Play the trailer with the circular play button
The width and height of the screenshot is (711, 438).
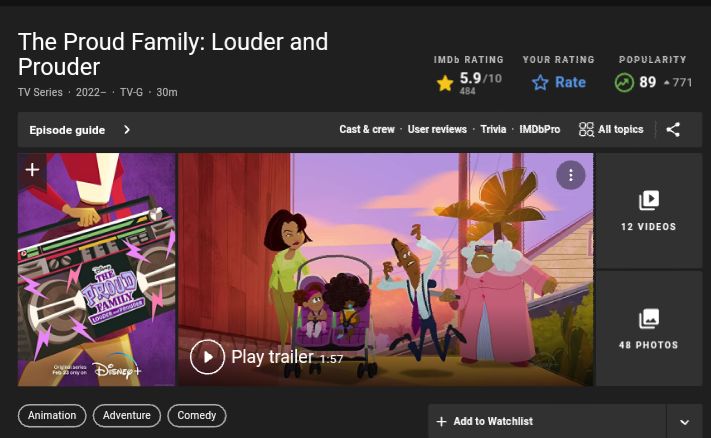tap(207, 357)
